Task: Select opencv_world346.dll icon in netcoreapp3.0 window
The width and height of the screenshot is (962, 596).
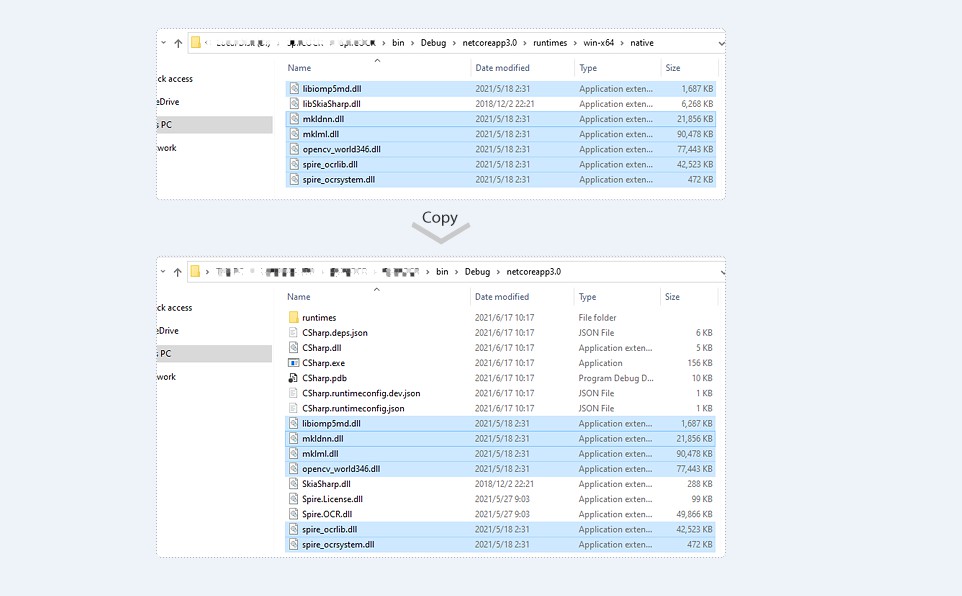Action: tap(294, 469)
